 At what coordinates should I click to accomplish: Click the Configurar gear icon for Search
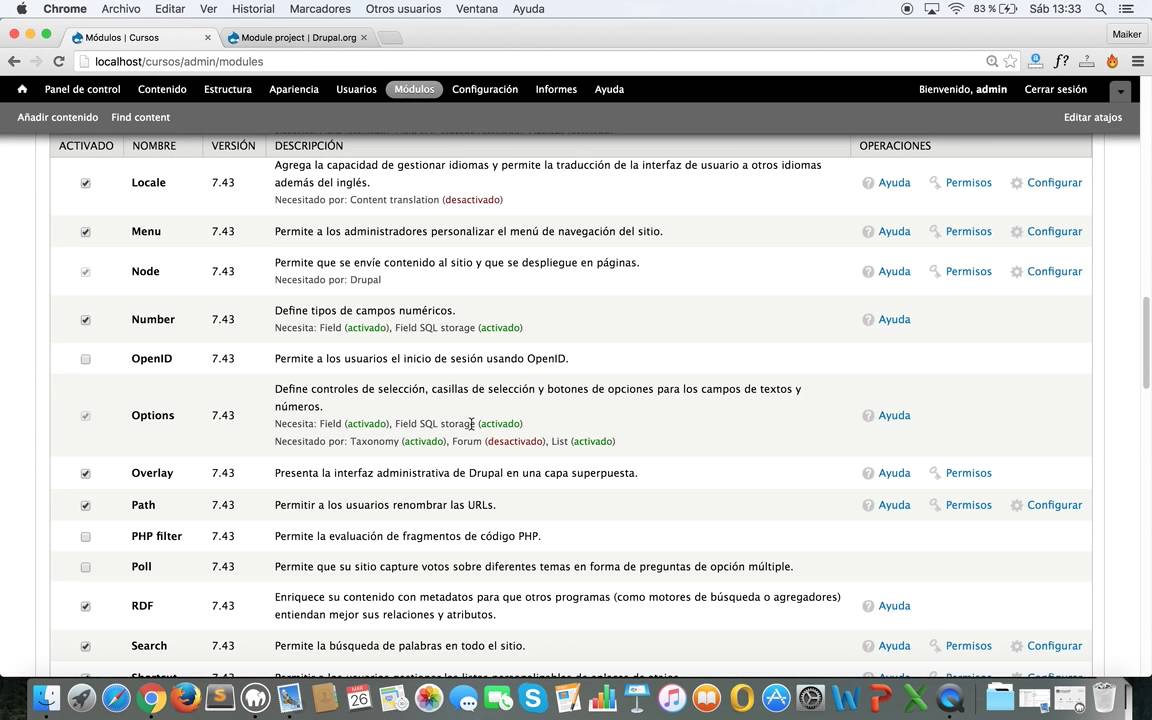coord(1016,647)
